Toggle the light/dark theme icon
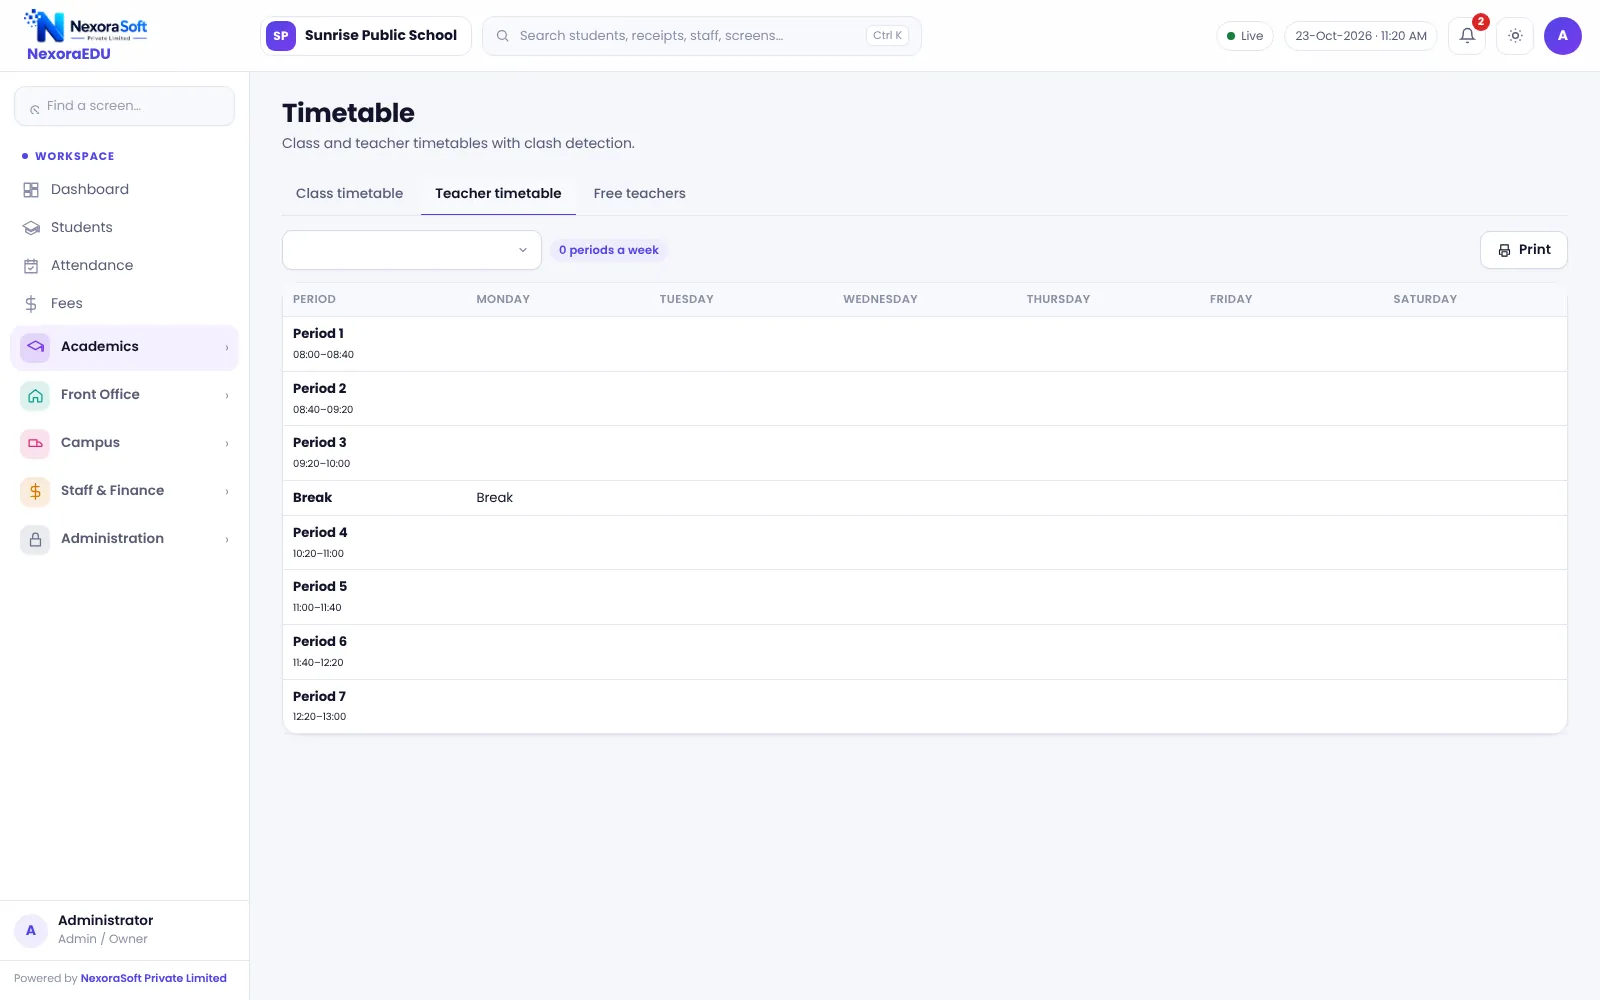Screen dimensions: 1600x1000 tap(1515, 36)
